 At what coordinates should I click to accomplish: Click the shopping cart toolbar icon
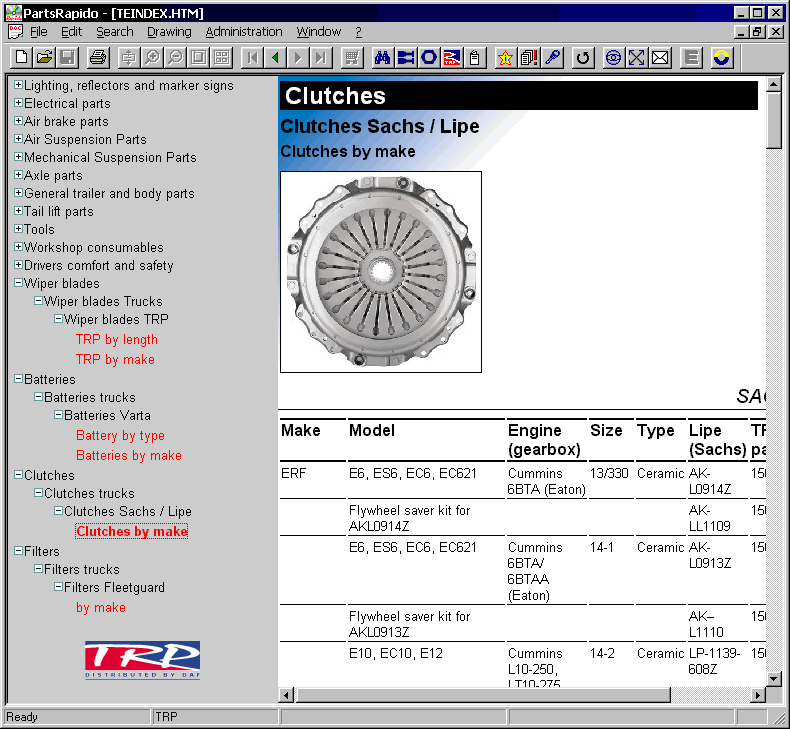tap(352, 57)
